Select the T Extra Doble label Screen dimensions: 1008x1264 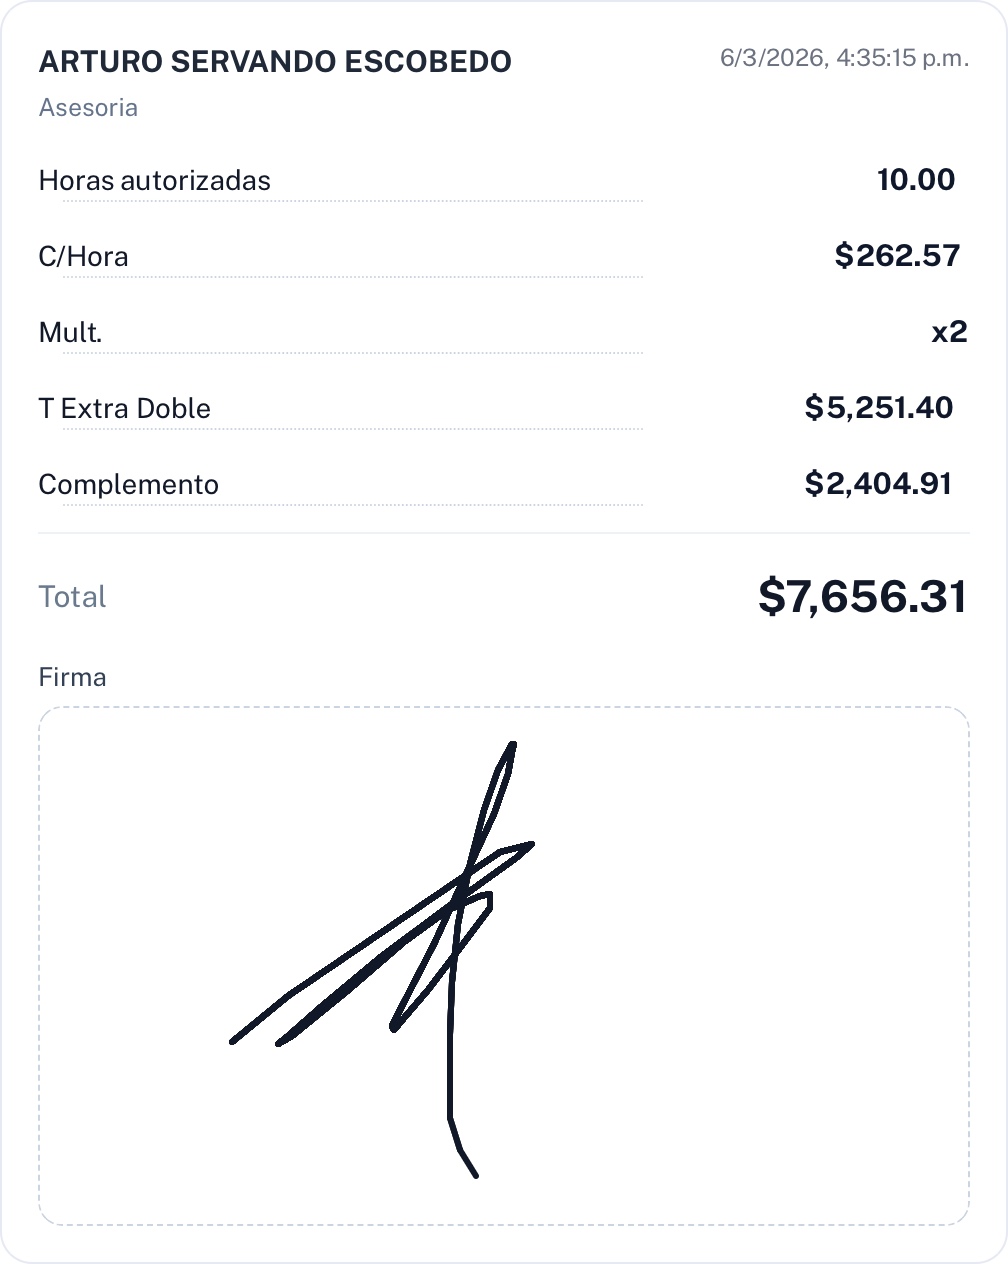coord(125,409)
